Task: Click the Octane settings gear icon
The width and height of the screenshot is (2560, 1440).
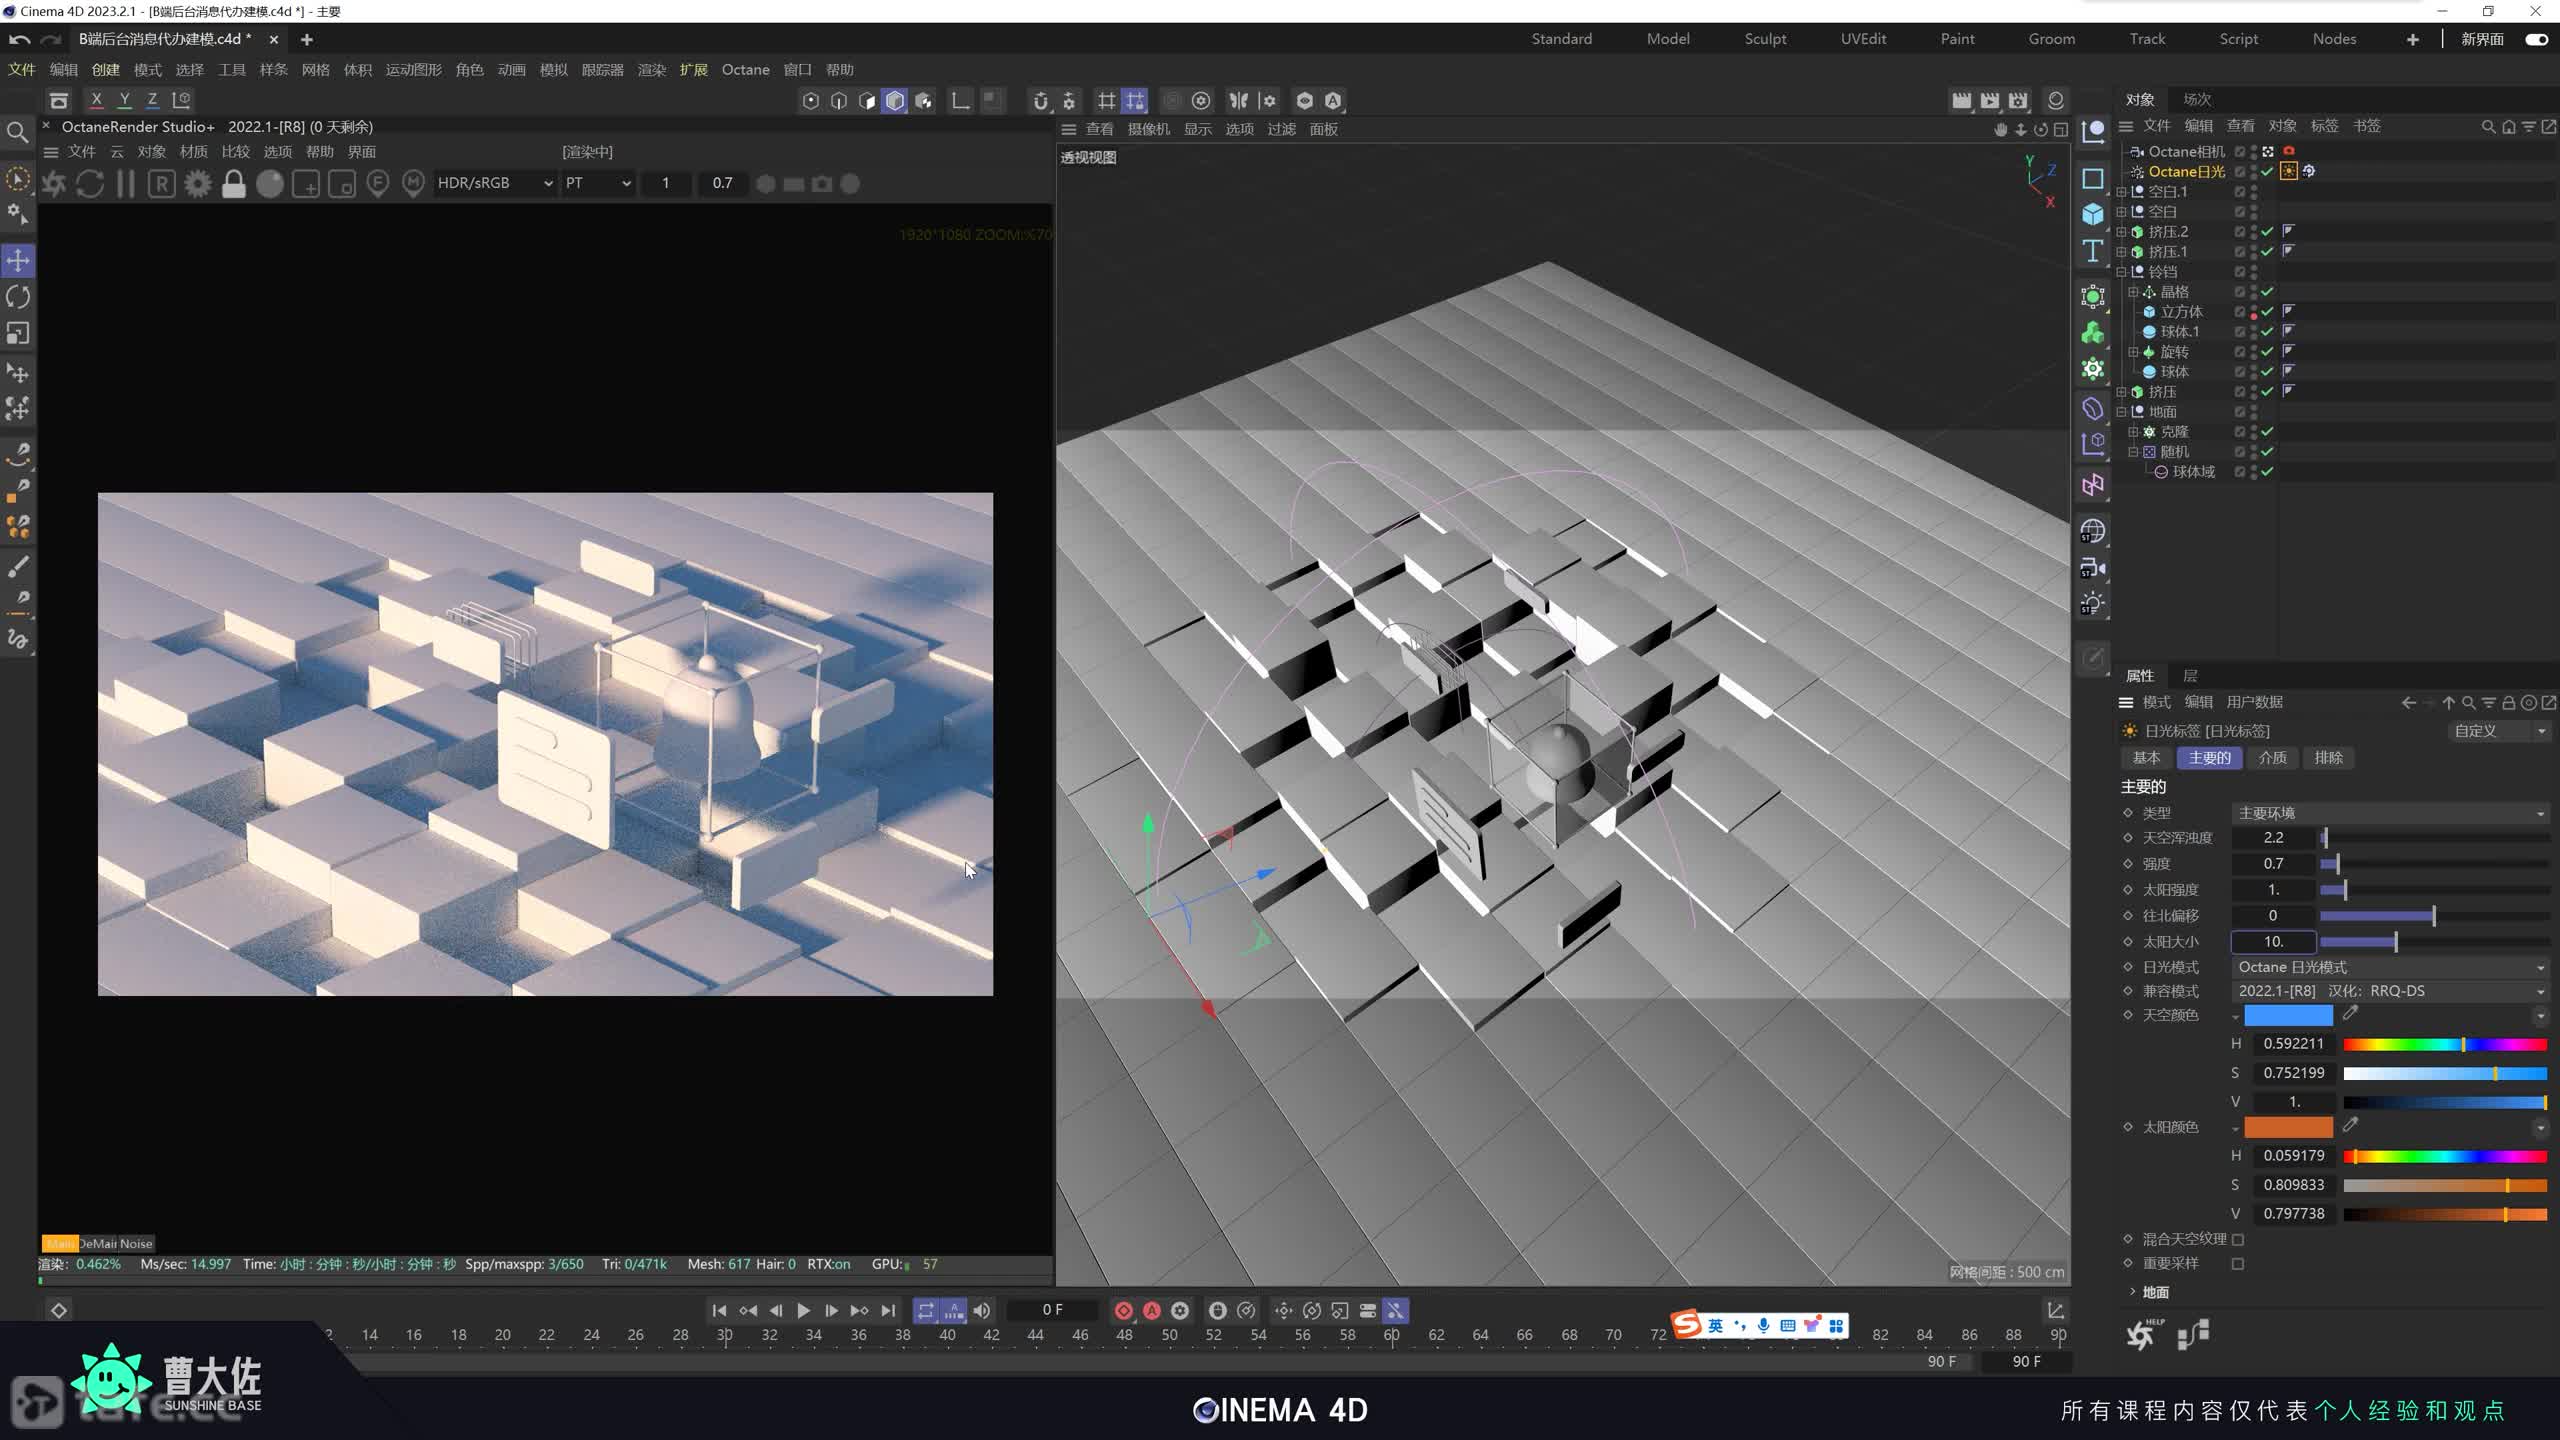Action: pos(198,184)
